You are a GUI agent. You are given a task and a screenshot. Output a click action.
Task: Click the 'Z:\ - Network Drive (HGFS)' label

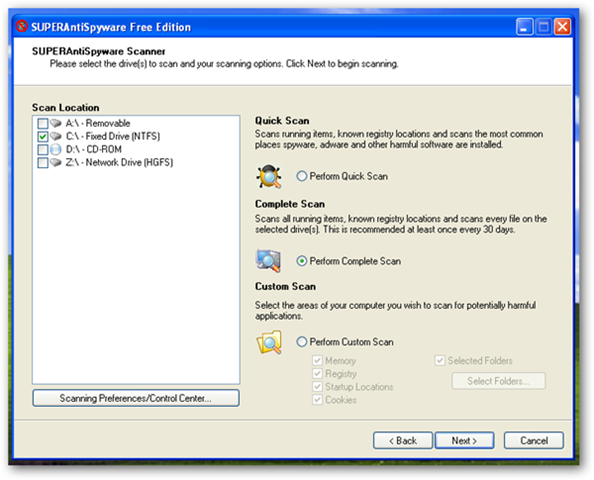pyautogui.click(x=119, y=163)
